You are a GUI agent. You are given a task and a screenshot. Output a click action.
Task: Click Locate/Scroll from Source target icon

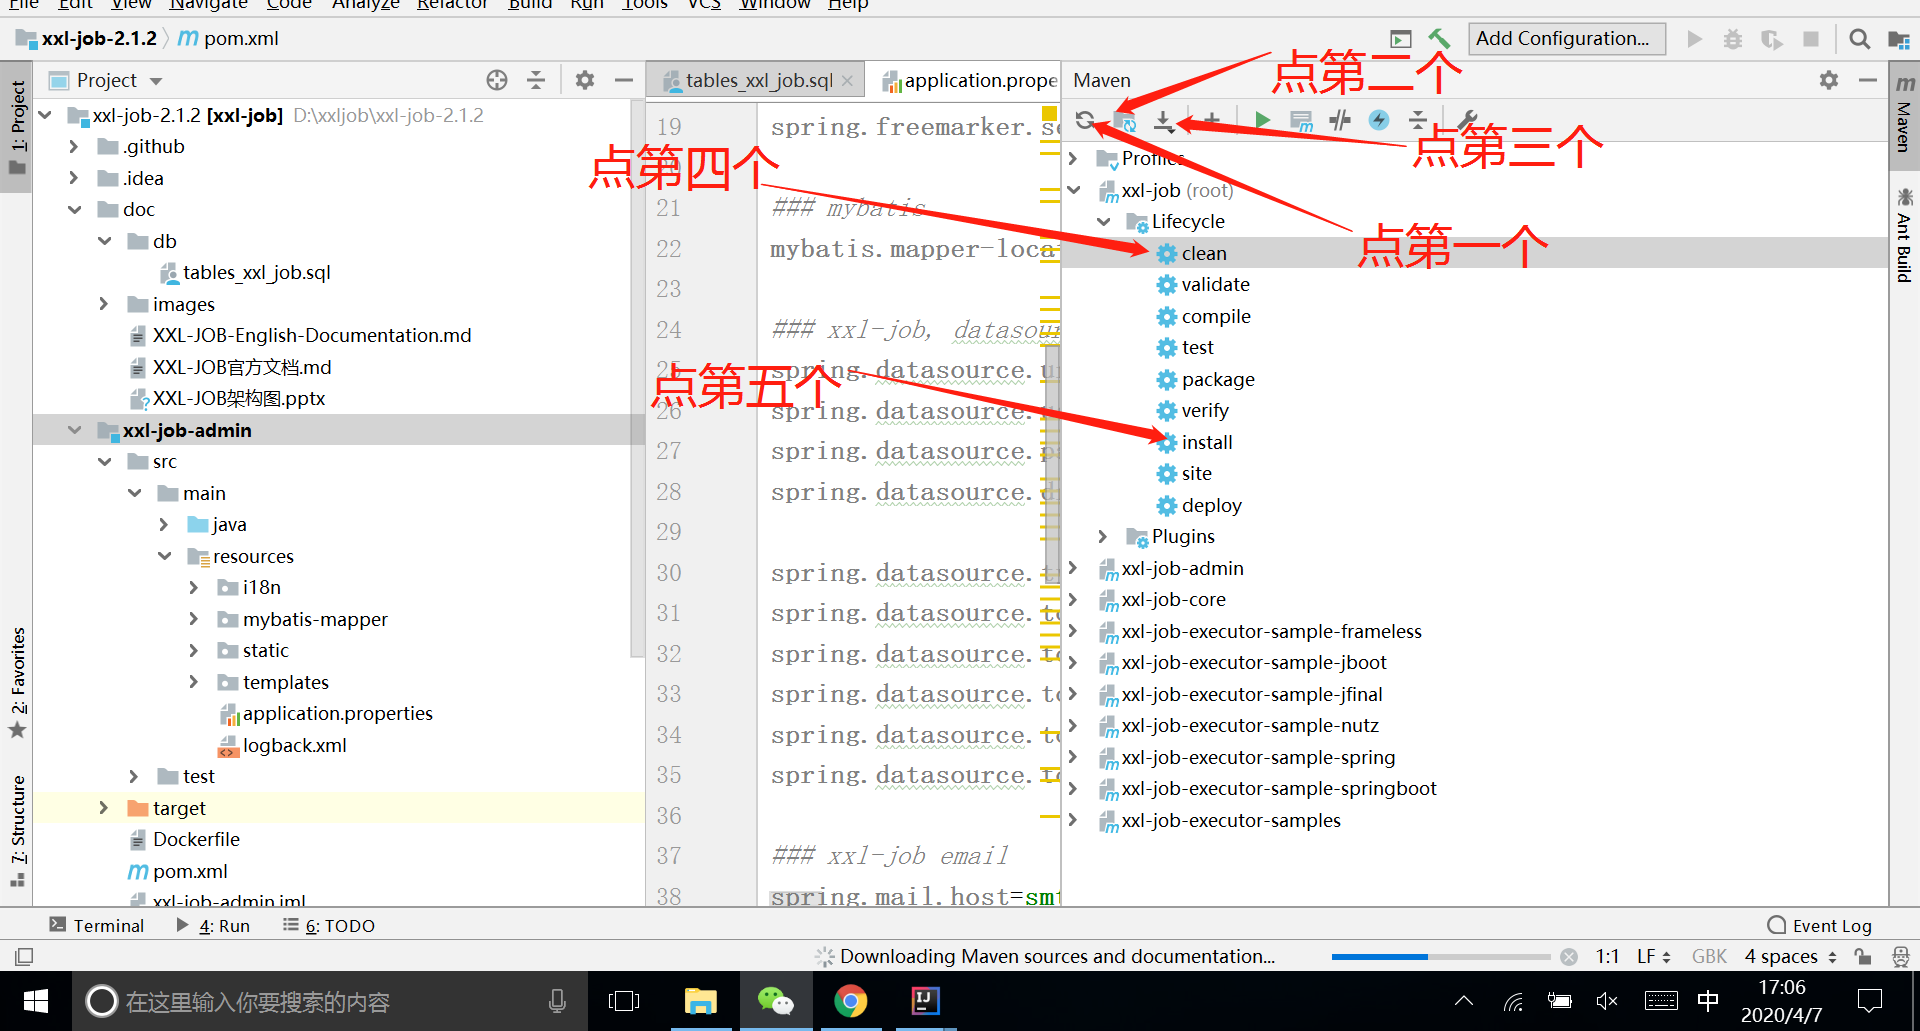[497, 80]
